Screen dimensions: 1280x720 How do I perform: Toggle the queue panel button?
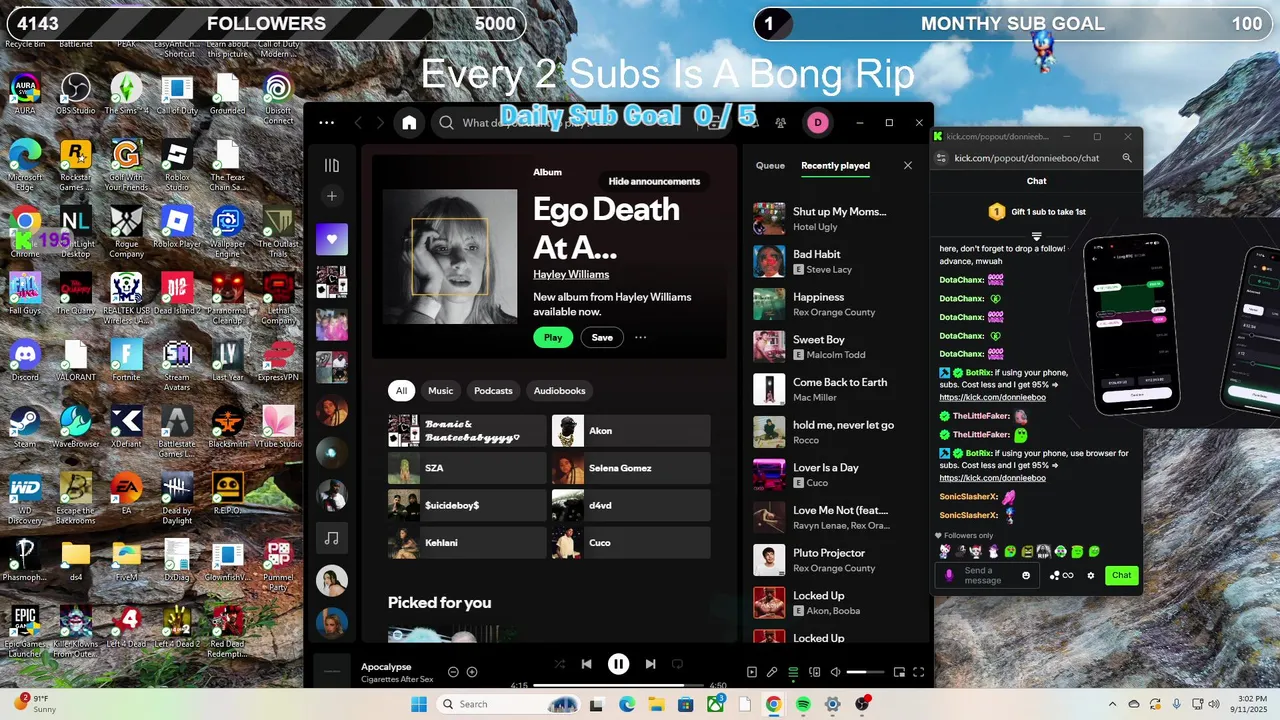pyautogui.click(x=793, y=672)
